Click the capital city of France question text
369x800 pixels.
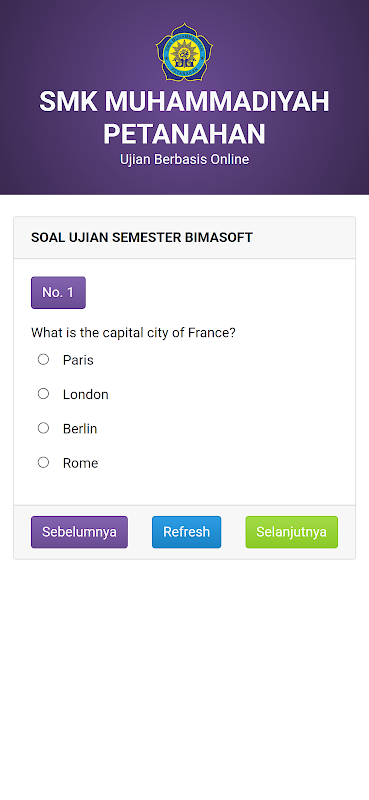click(x=133, y=333)
